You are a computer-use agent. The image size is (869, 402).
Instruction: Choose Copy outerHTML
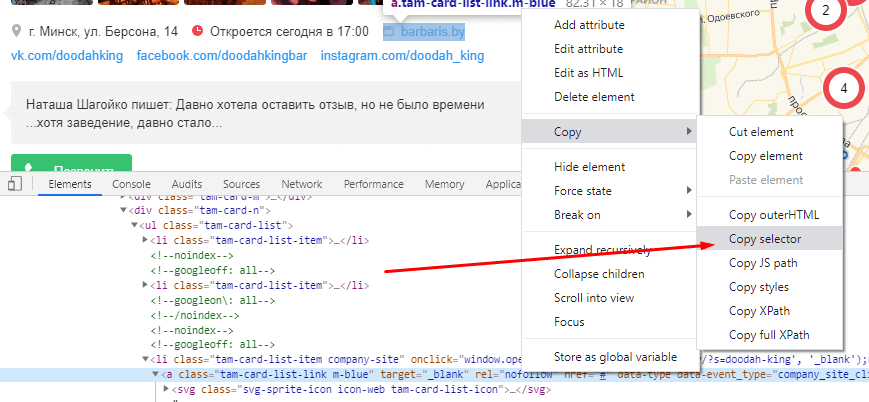(769, 215)
